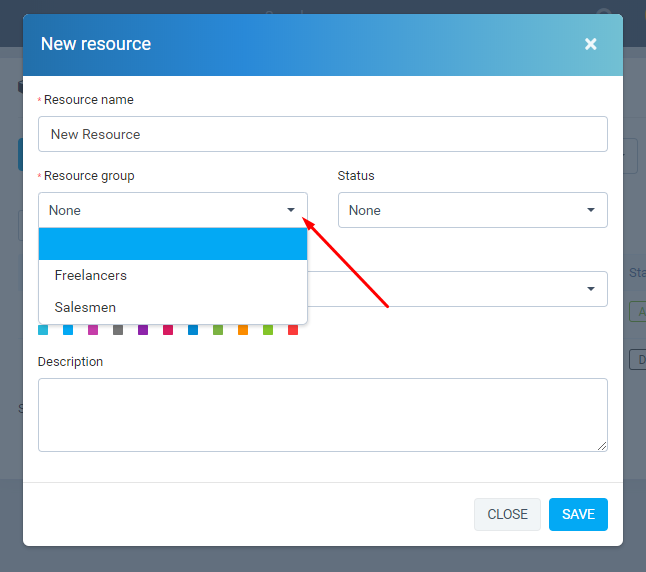This screenshot has height=572, width=646.
Task: Set resource color to red swatch
Action: tap(293, 330)
